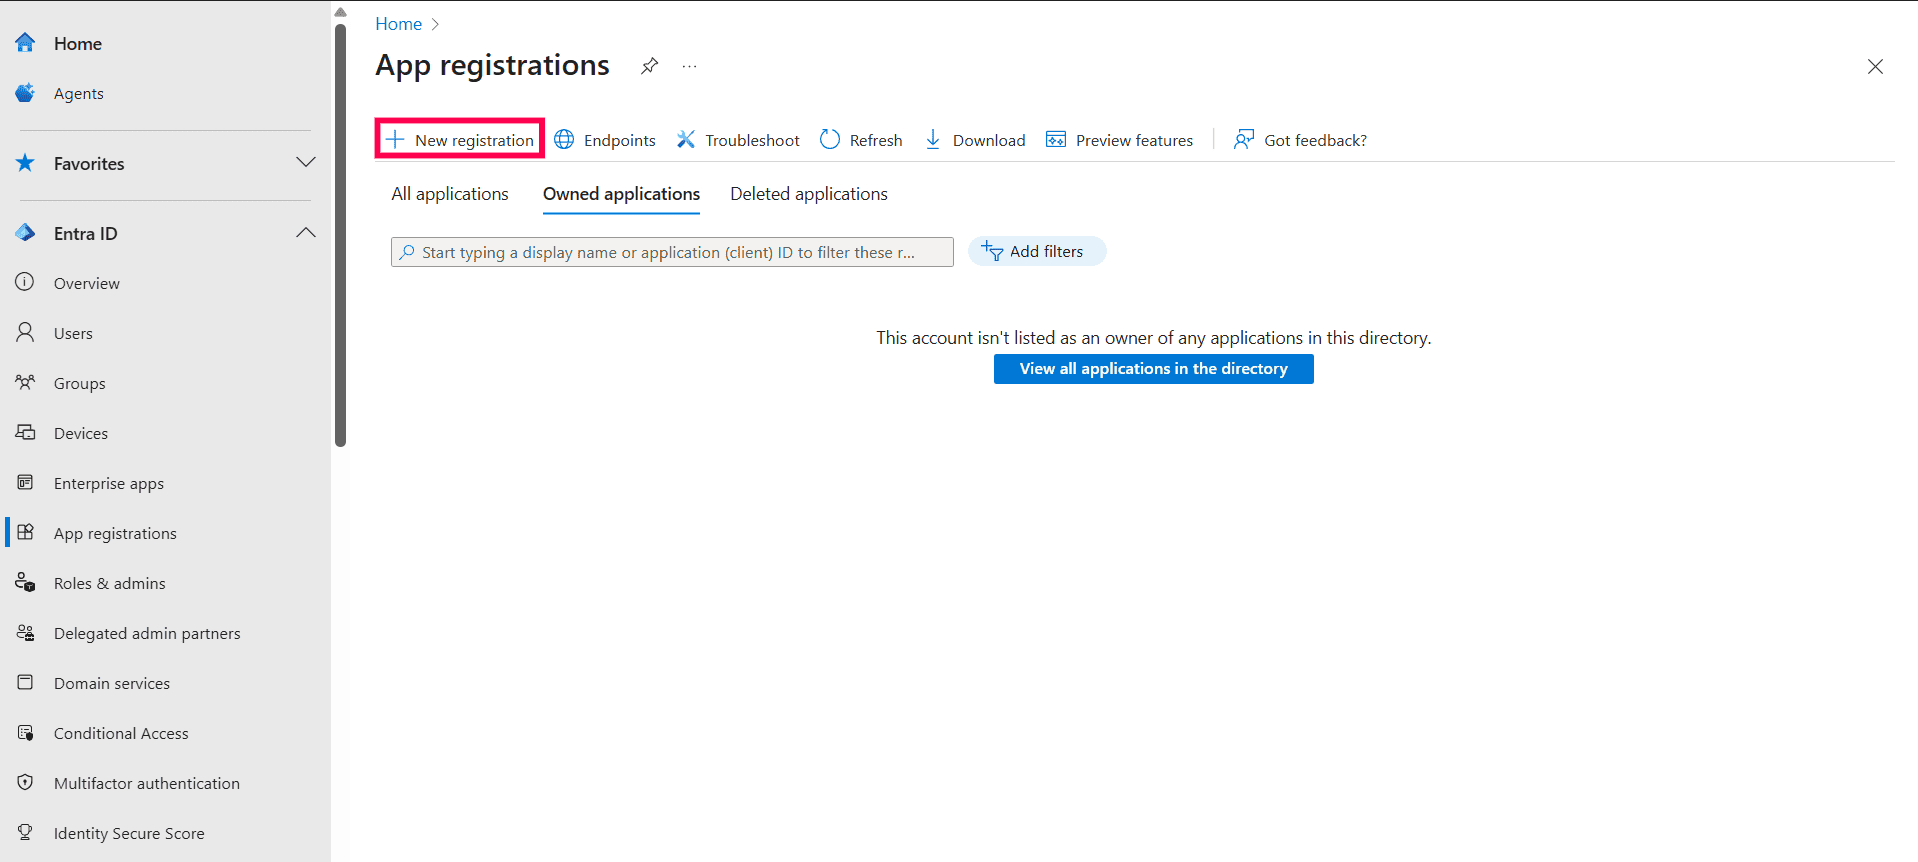Click the Entra ID diamond icon
This screenshot has width=1918, height=862.
tap(25, 232)
